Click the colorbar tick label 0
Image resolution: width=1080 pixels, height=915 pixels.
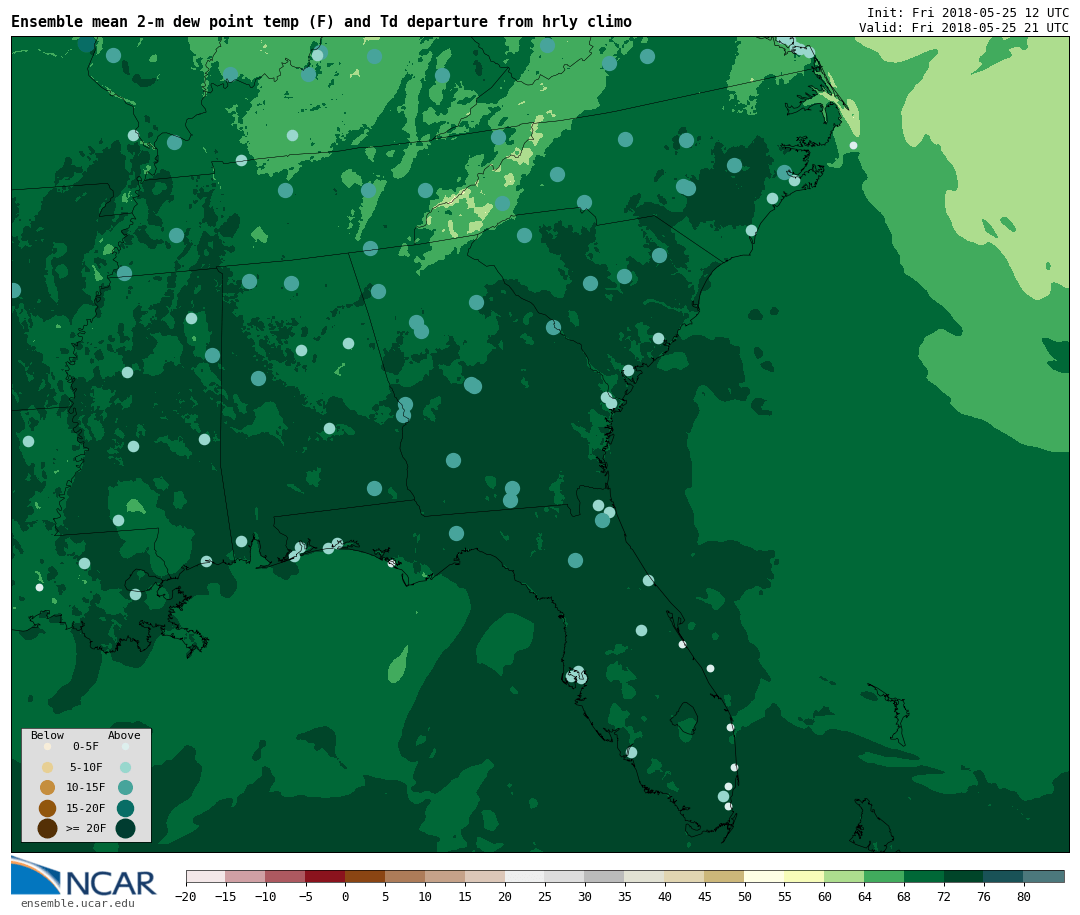pos(345,896)
